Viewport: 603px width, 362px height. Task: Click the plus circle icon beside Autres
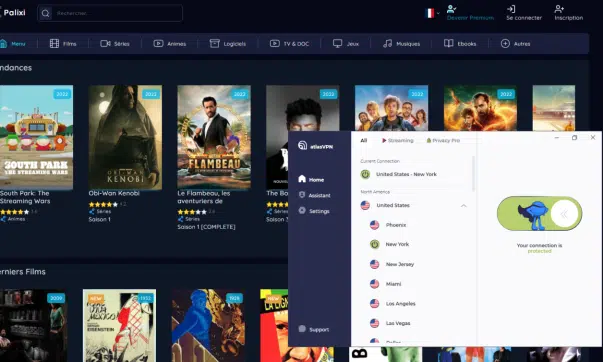pos(505,43)
